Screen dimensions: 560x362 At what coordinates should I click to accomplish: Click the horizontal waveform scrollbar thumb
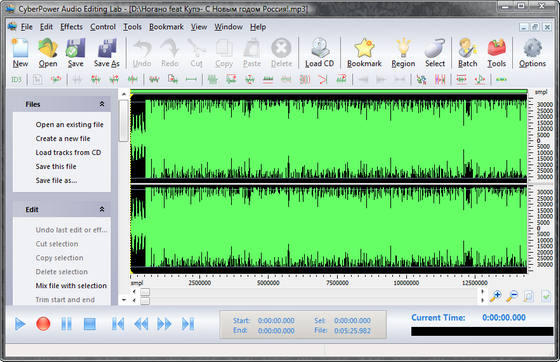[x=145, y=292]
